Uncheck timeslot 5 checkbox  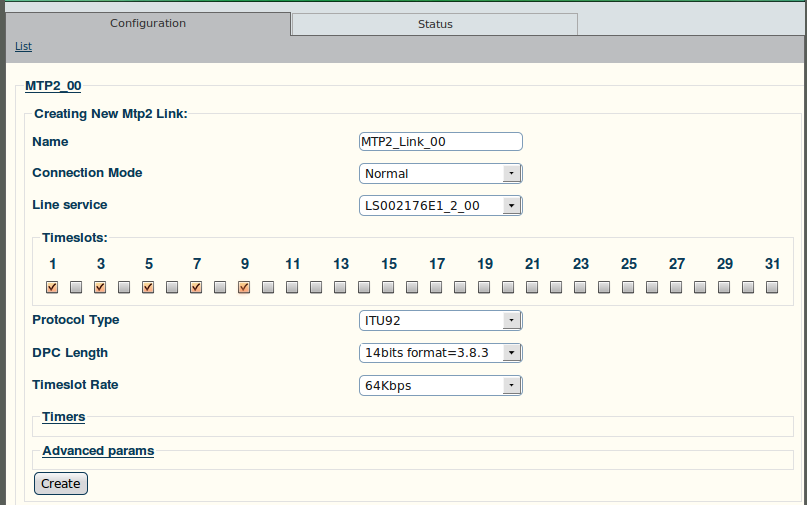point(148,287)
